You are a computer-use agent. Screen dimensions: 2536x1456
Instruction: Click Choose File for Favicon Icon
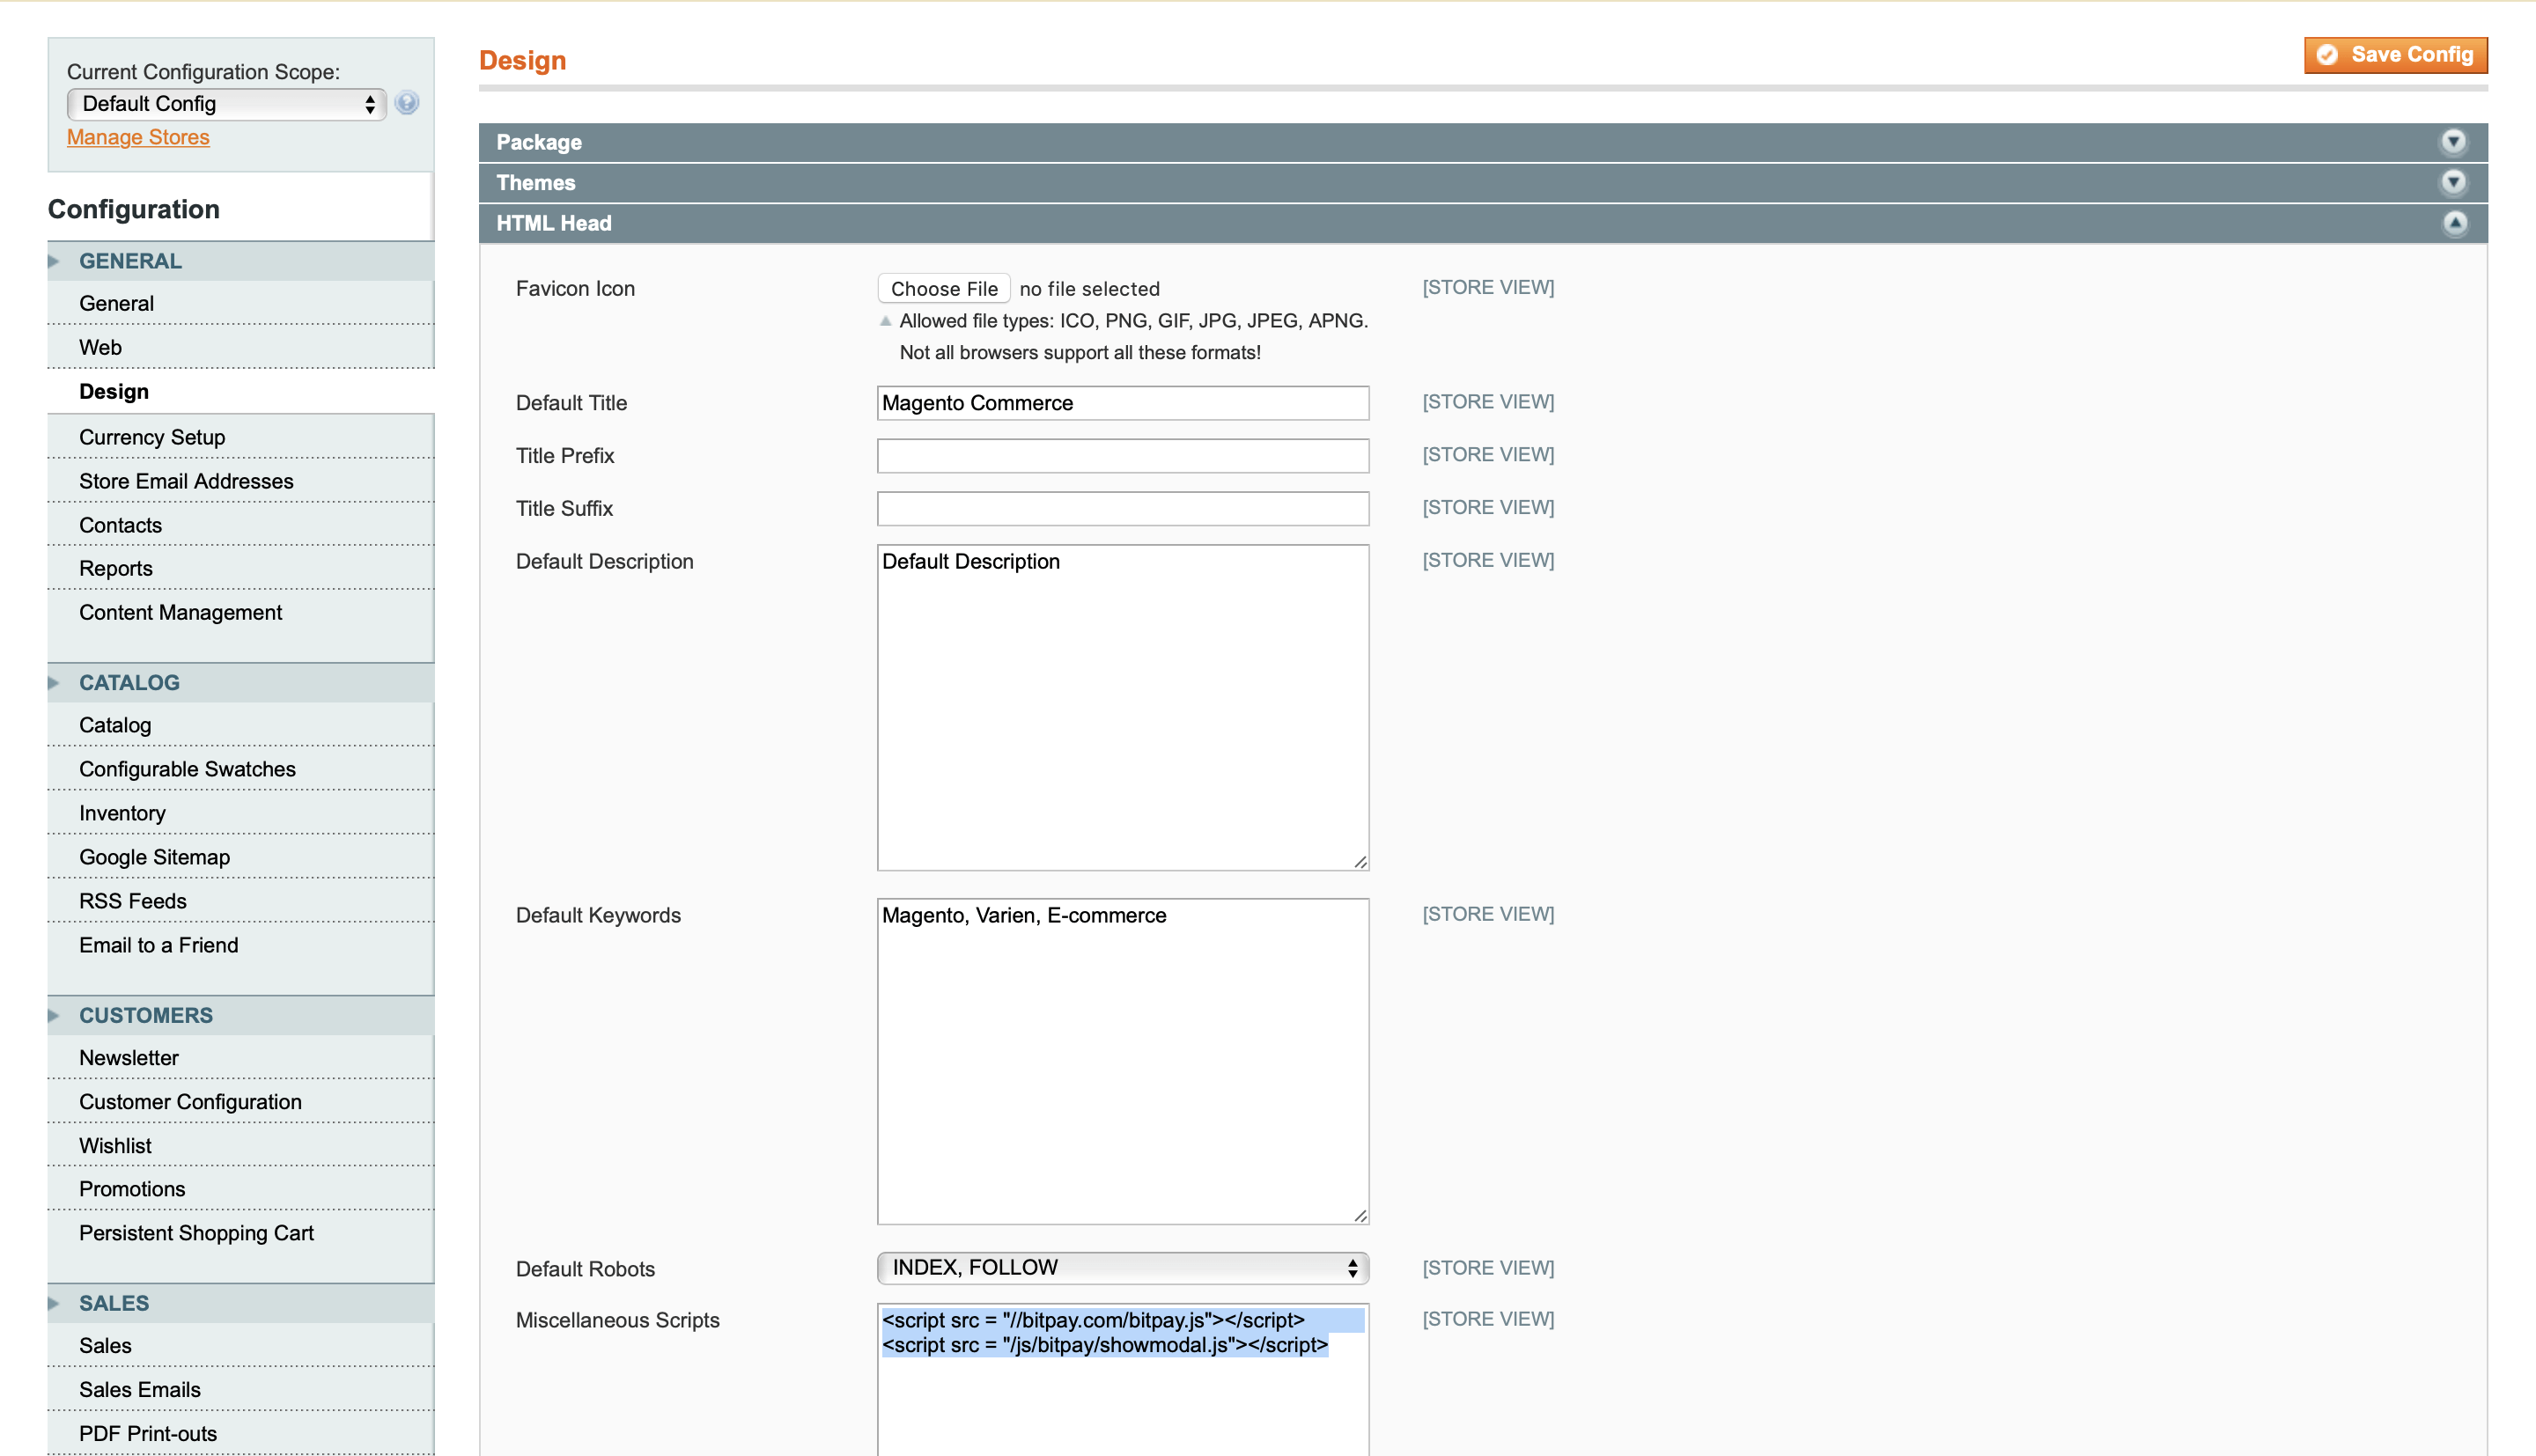944,289
